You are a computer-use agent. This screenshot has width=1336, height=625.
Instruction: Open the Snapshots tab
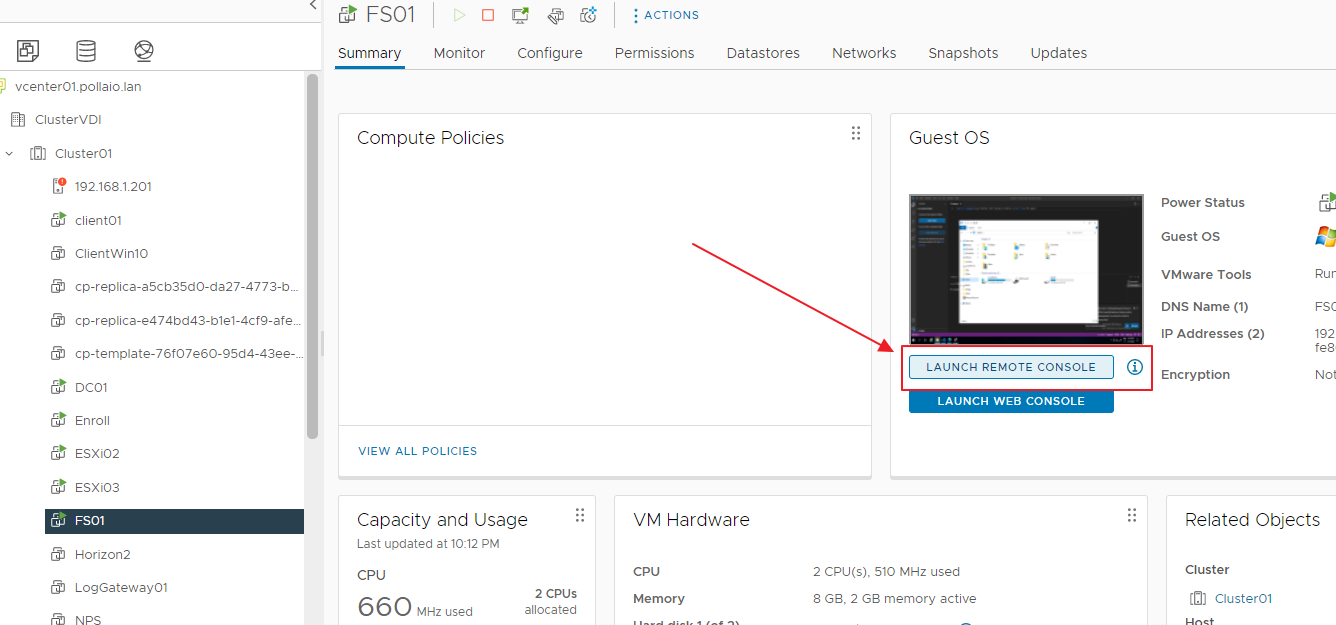pyautogui.click(x=962, y=53)
